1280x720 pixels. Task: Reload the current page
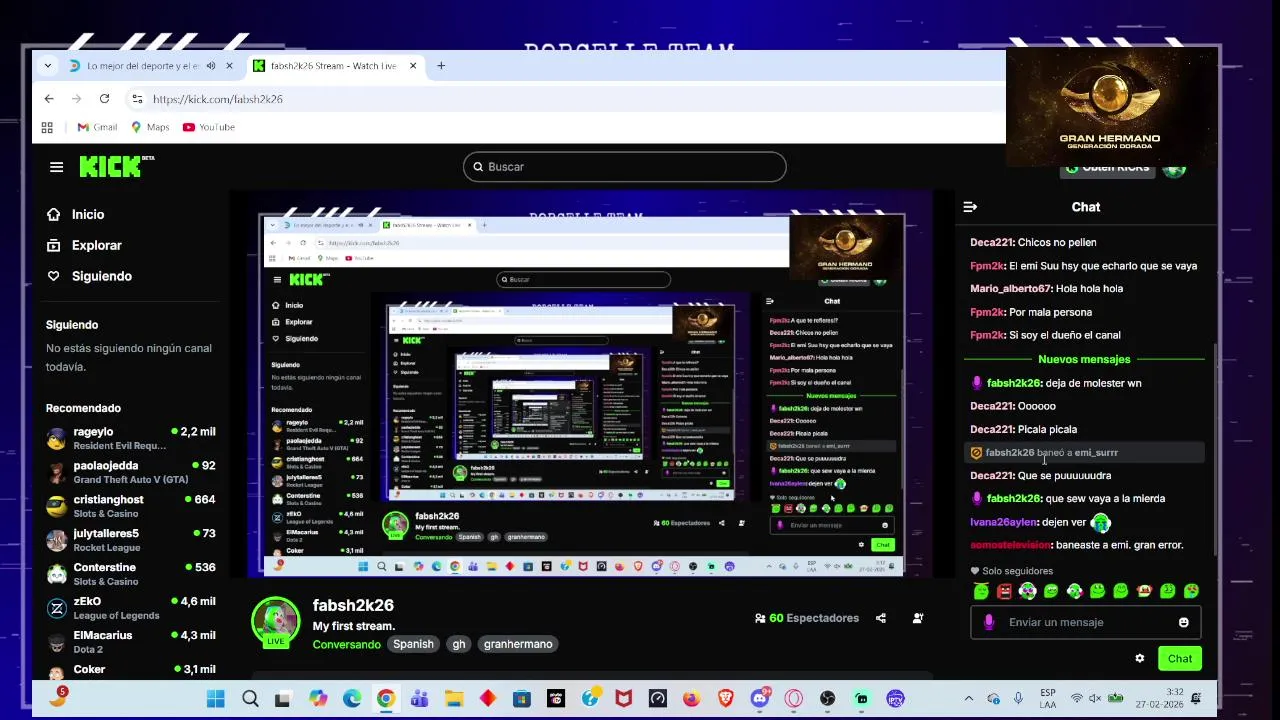point(104,99)
